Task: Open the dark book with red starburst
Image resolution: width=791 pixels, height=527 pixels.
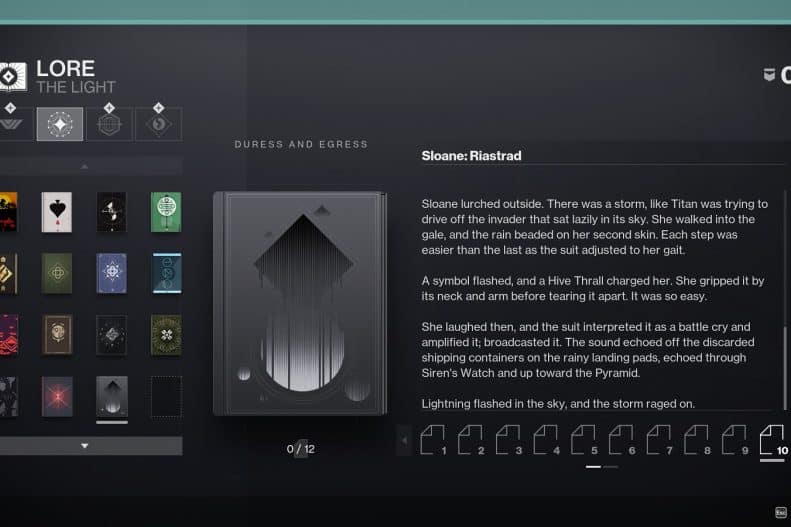Action: click(57, 396)
